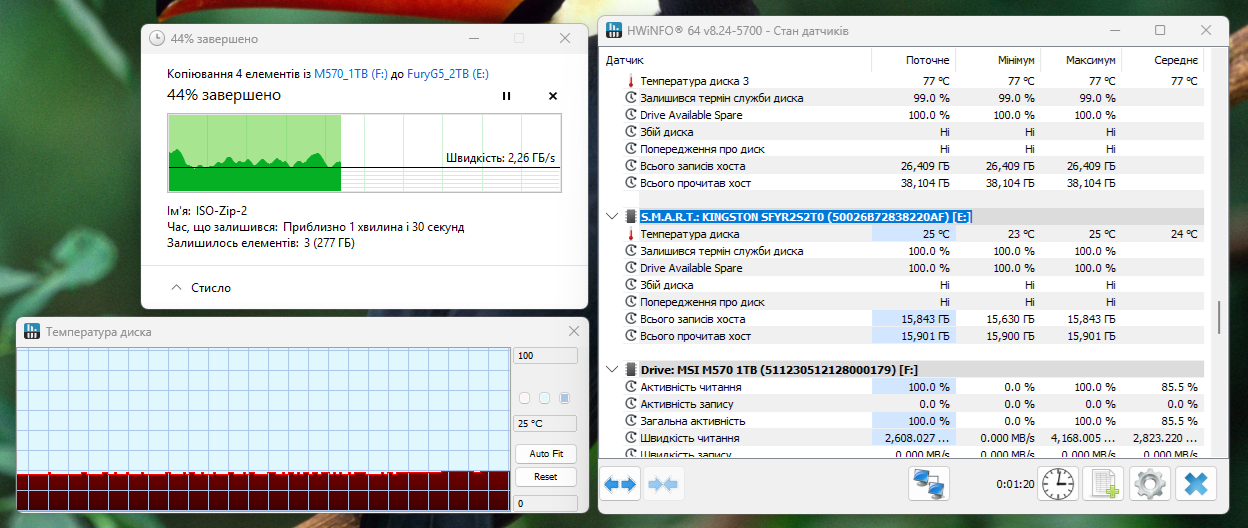Click thermometer icon of Kingston Температура диска row
Viewport: 1248px width, 528px height.
coord(630,234)
